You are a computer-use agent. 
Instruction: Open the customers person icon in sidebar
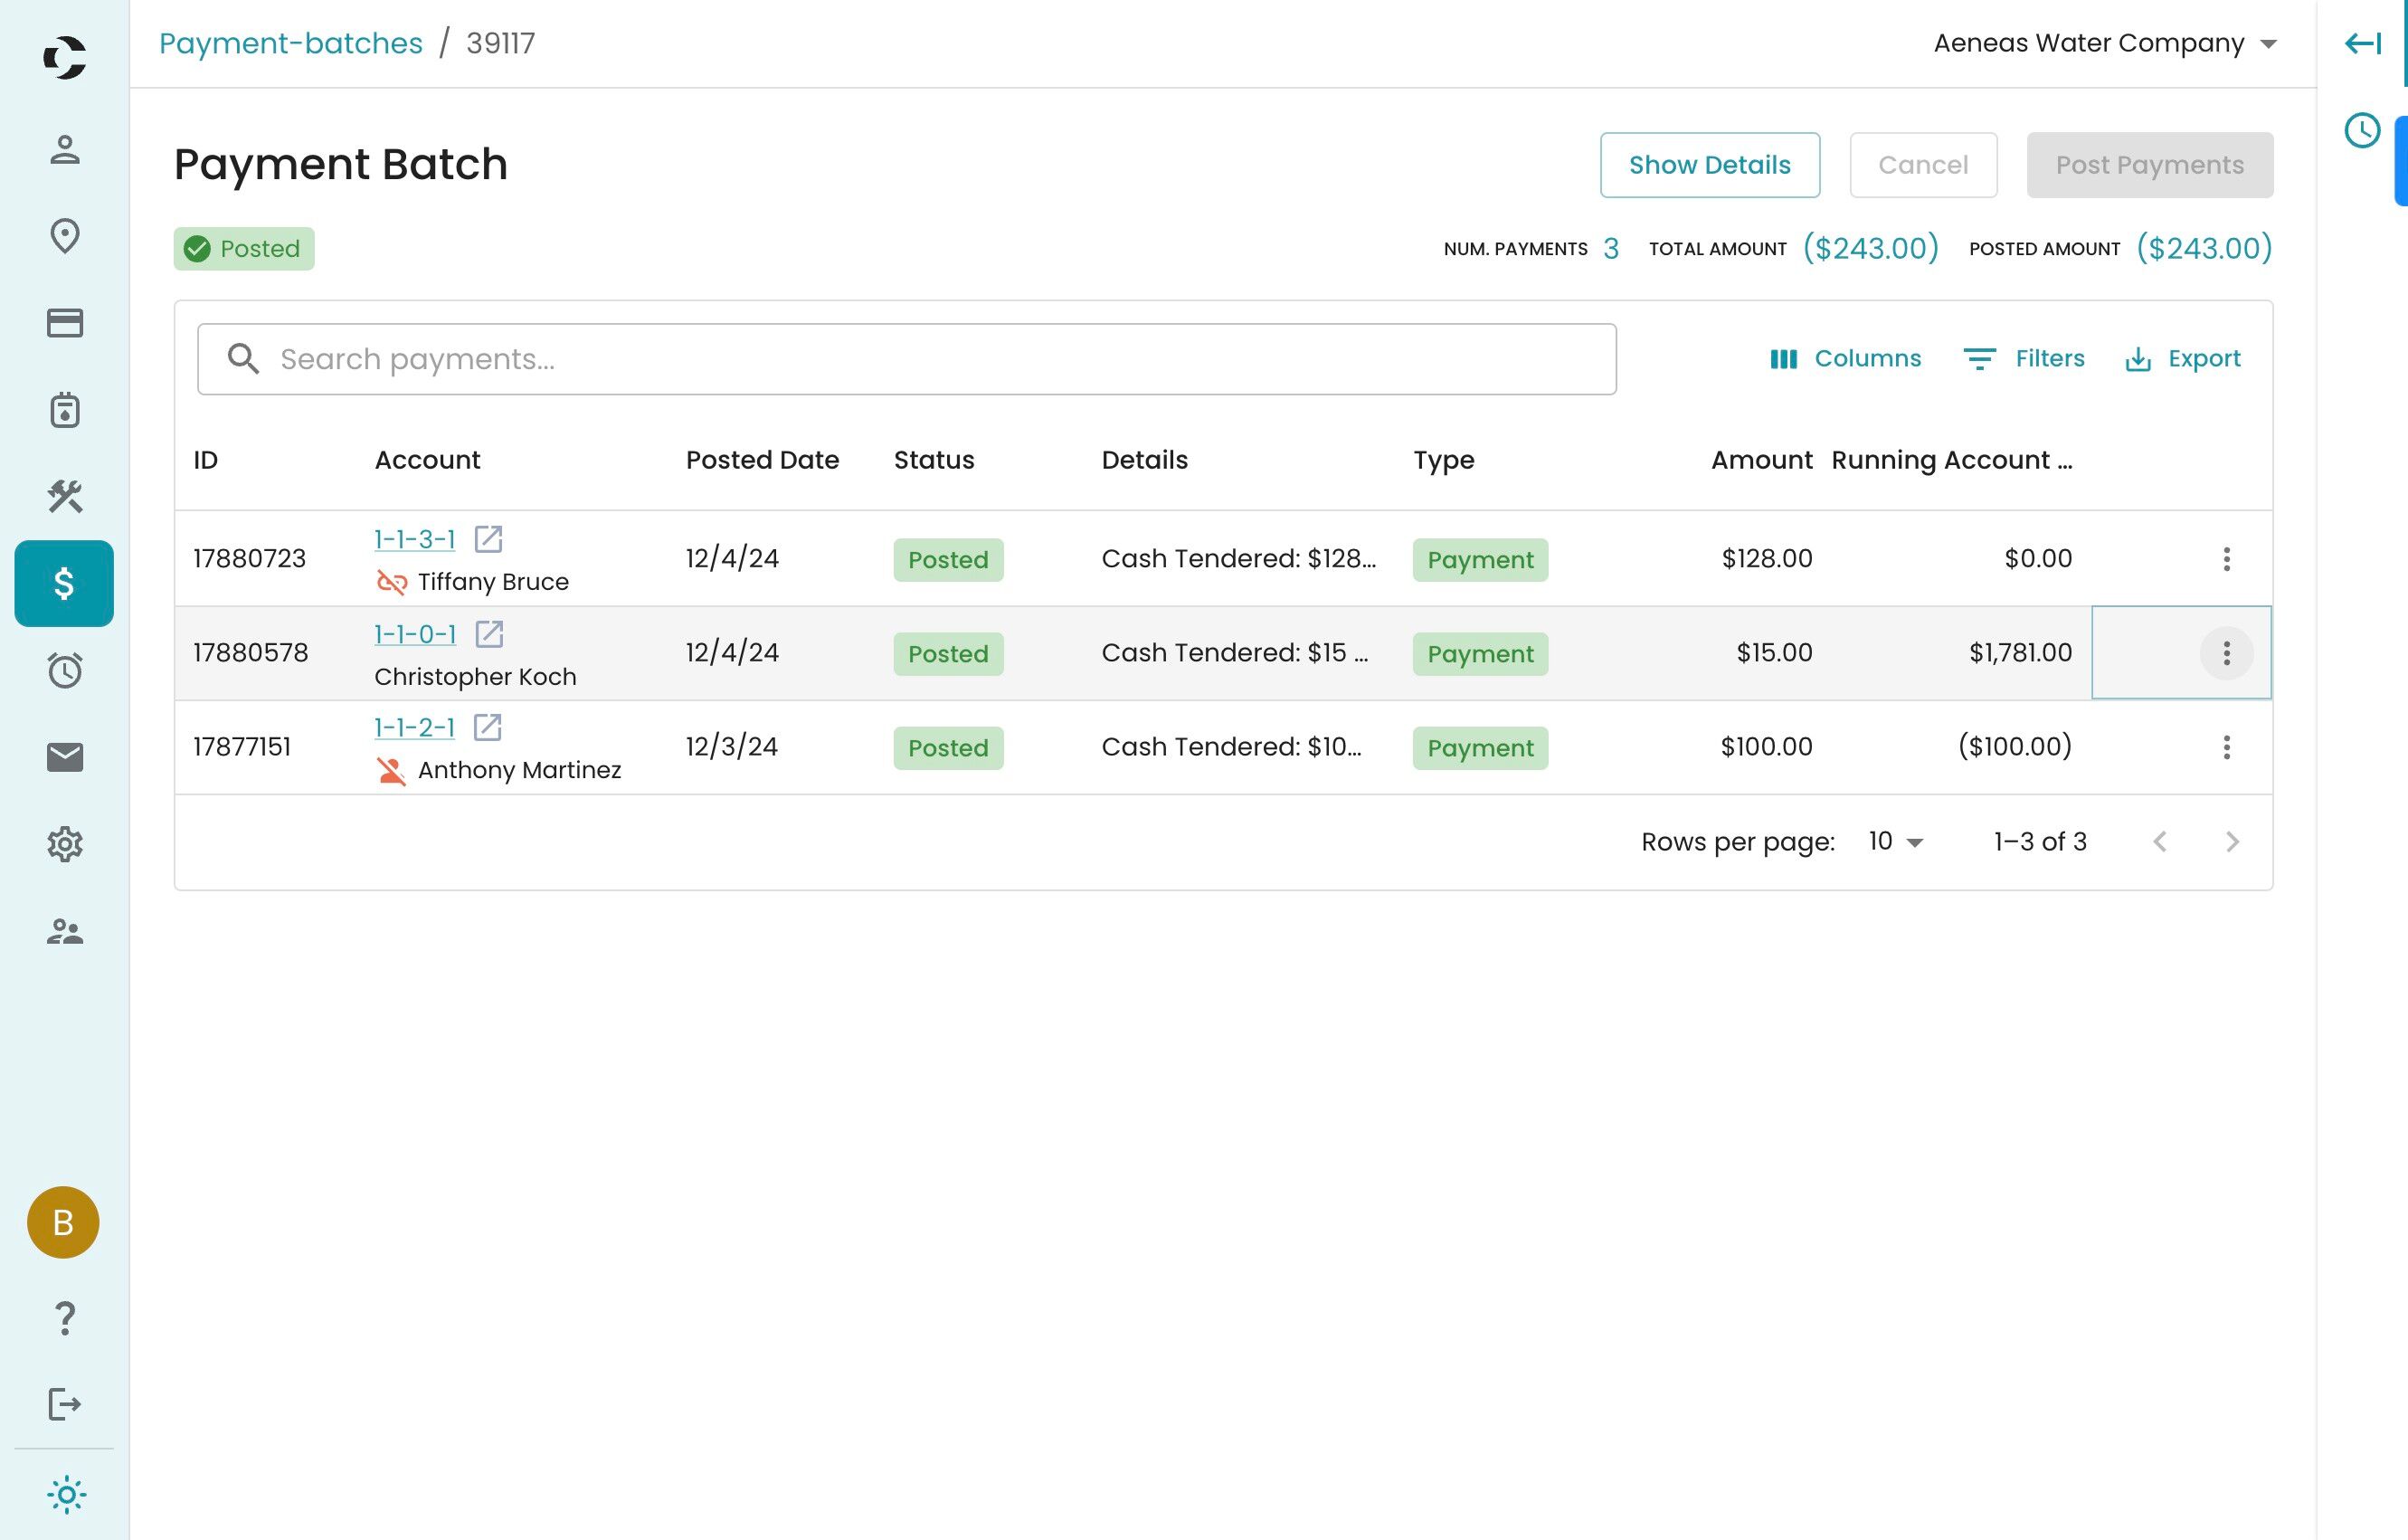click(x=65, y=150)
